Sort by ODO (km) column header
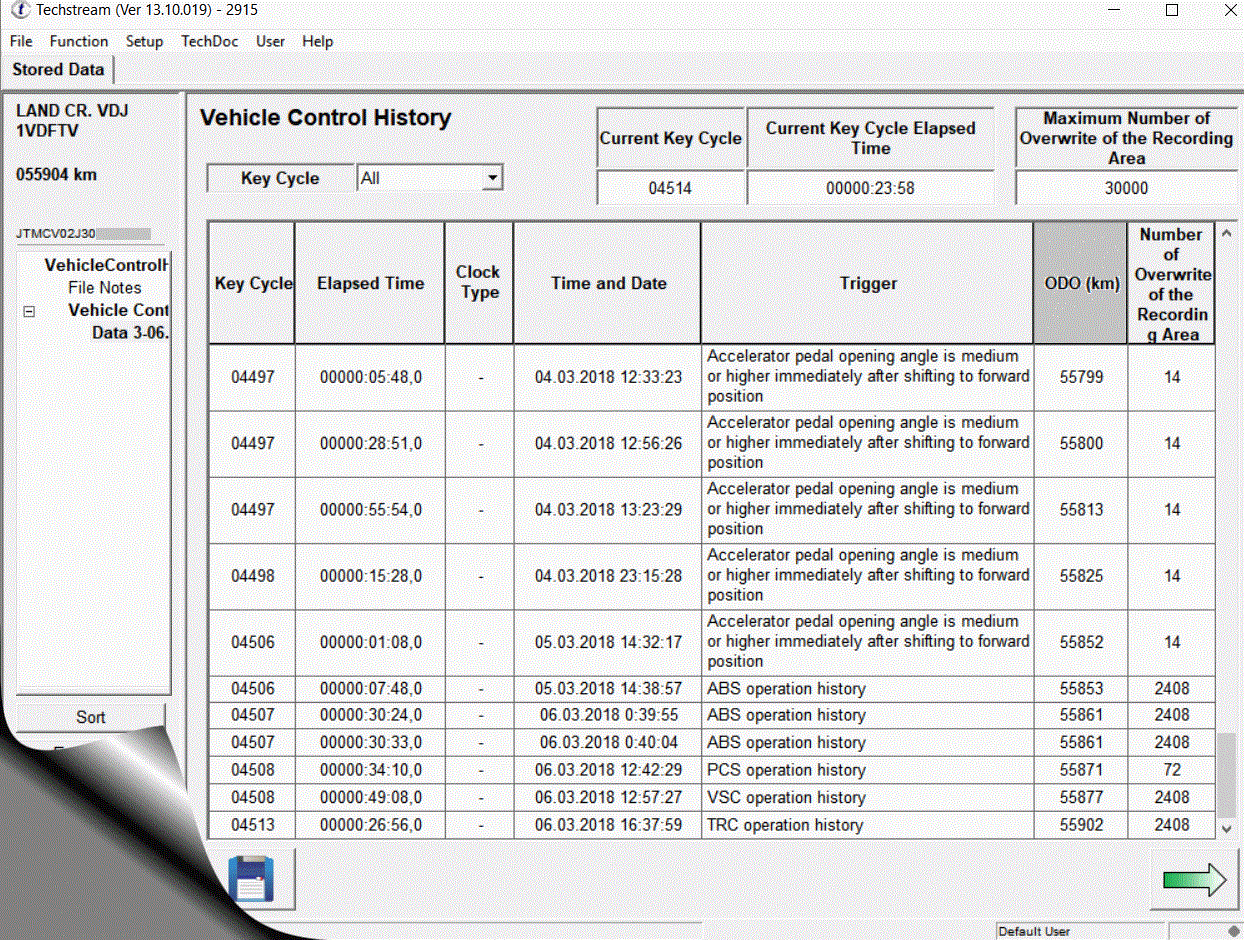The width and height of the screenshot is (1244, 940). (x=1080, y=284)
